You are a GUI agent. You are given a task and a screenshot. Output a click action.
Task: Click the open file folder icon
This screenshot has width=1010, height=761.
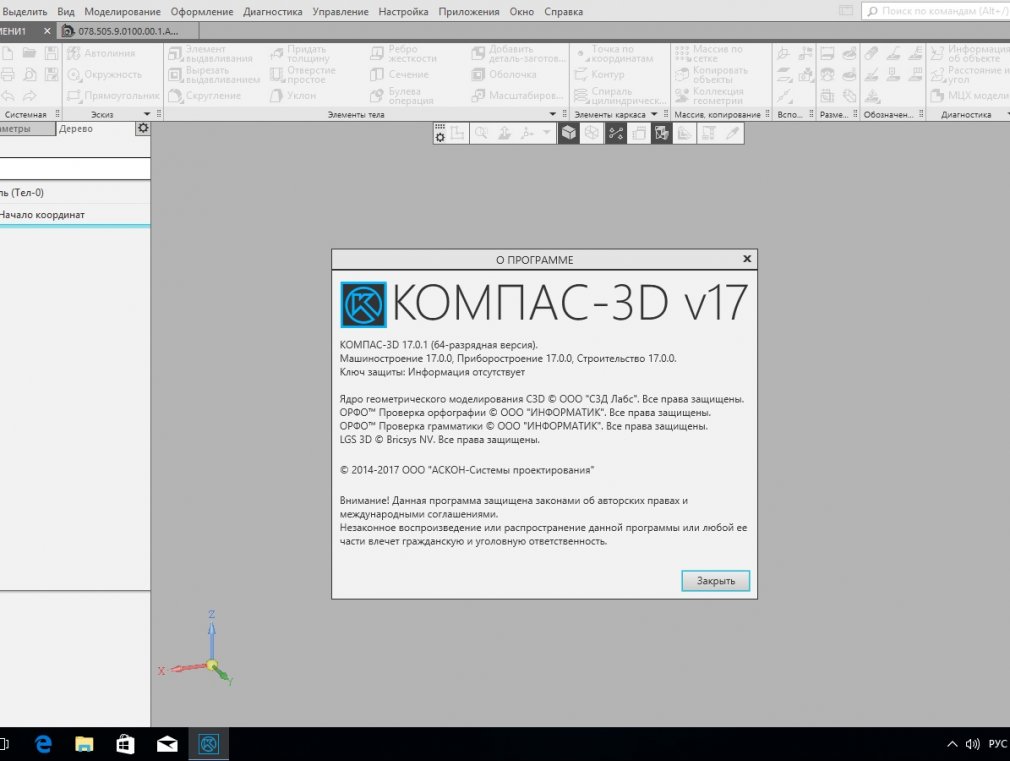click(29, 53)
